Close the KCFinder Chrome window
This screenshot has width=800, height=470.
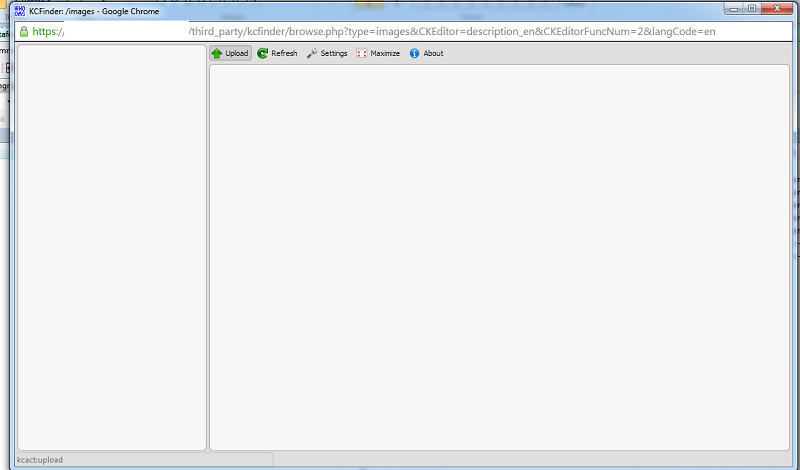778,9
